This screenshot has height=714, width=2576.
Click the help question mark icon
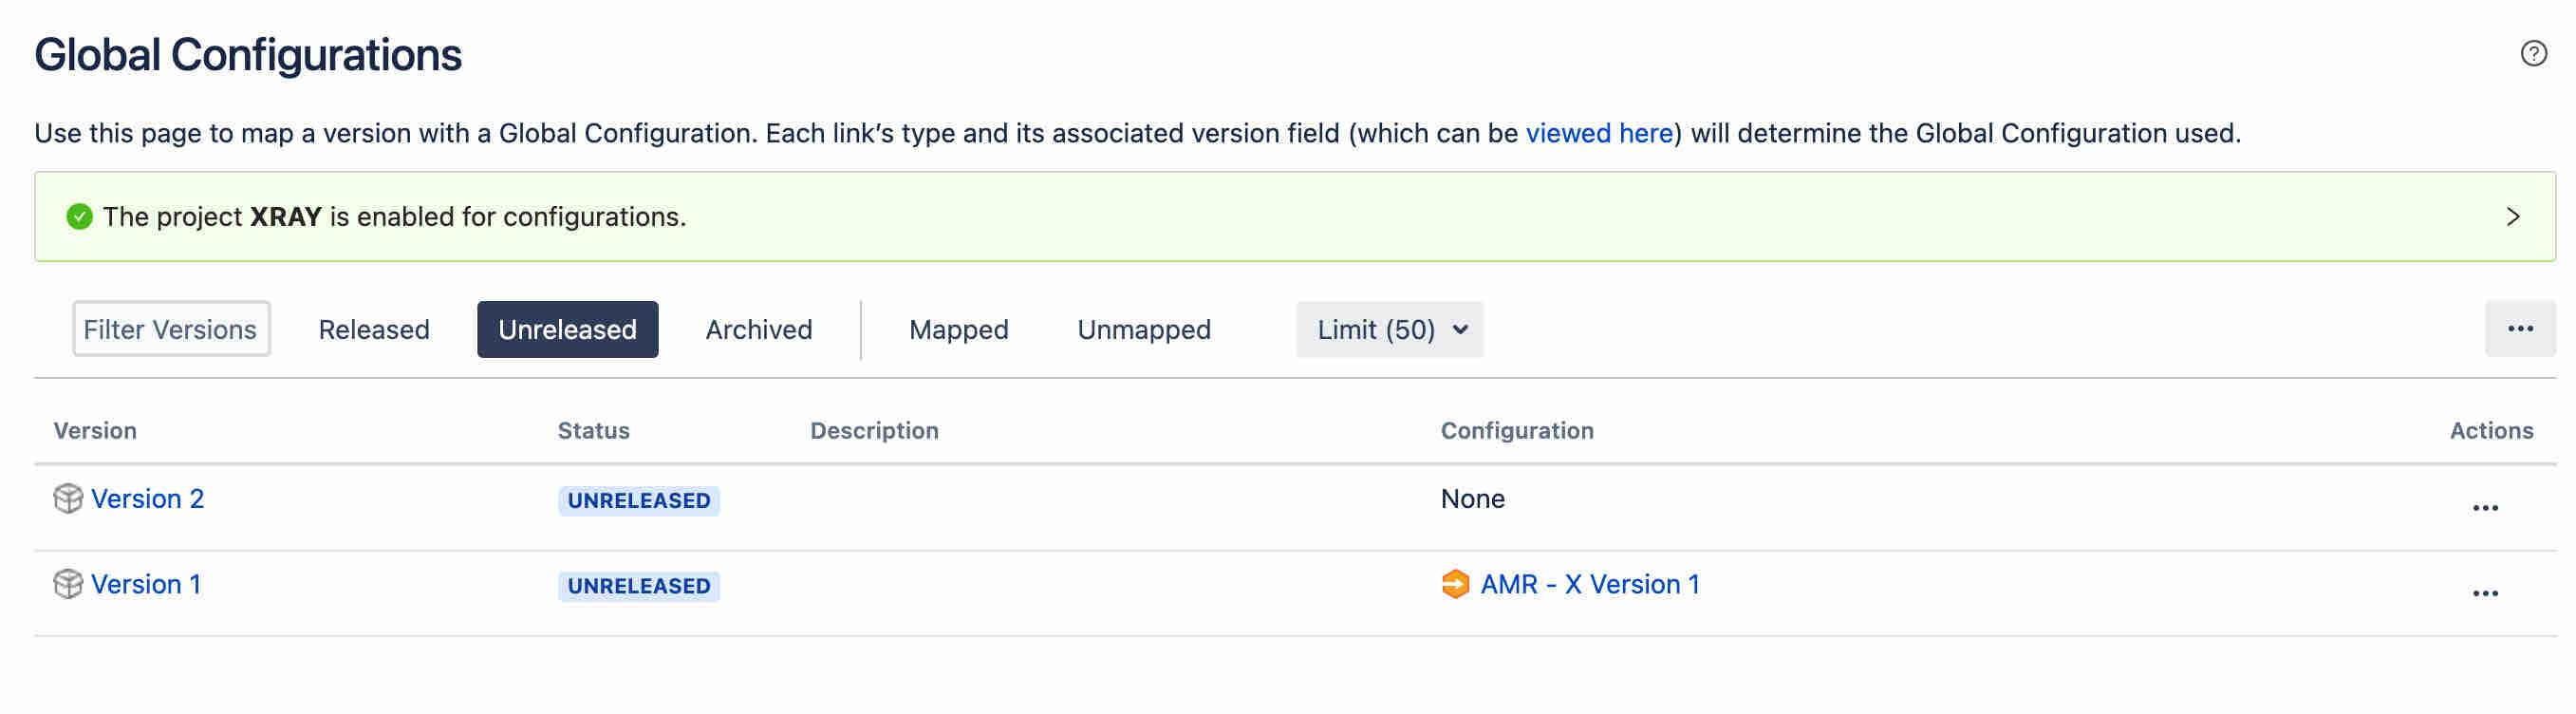coord(2533,53)
